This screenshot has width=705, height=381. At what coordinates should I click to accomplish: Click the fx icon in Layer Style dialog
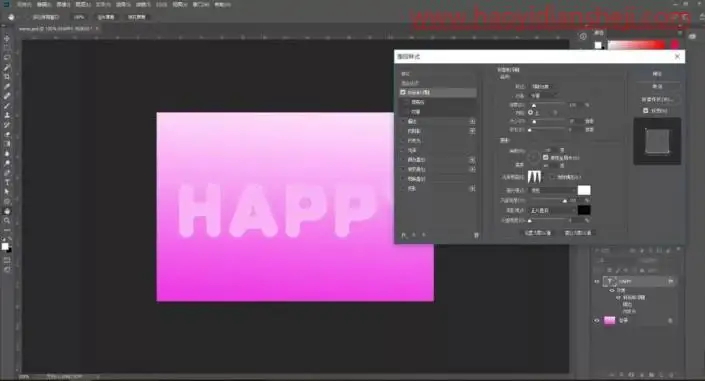pyautogui.click(x=404, y=235)
